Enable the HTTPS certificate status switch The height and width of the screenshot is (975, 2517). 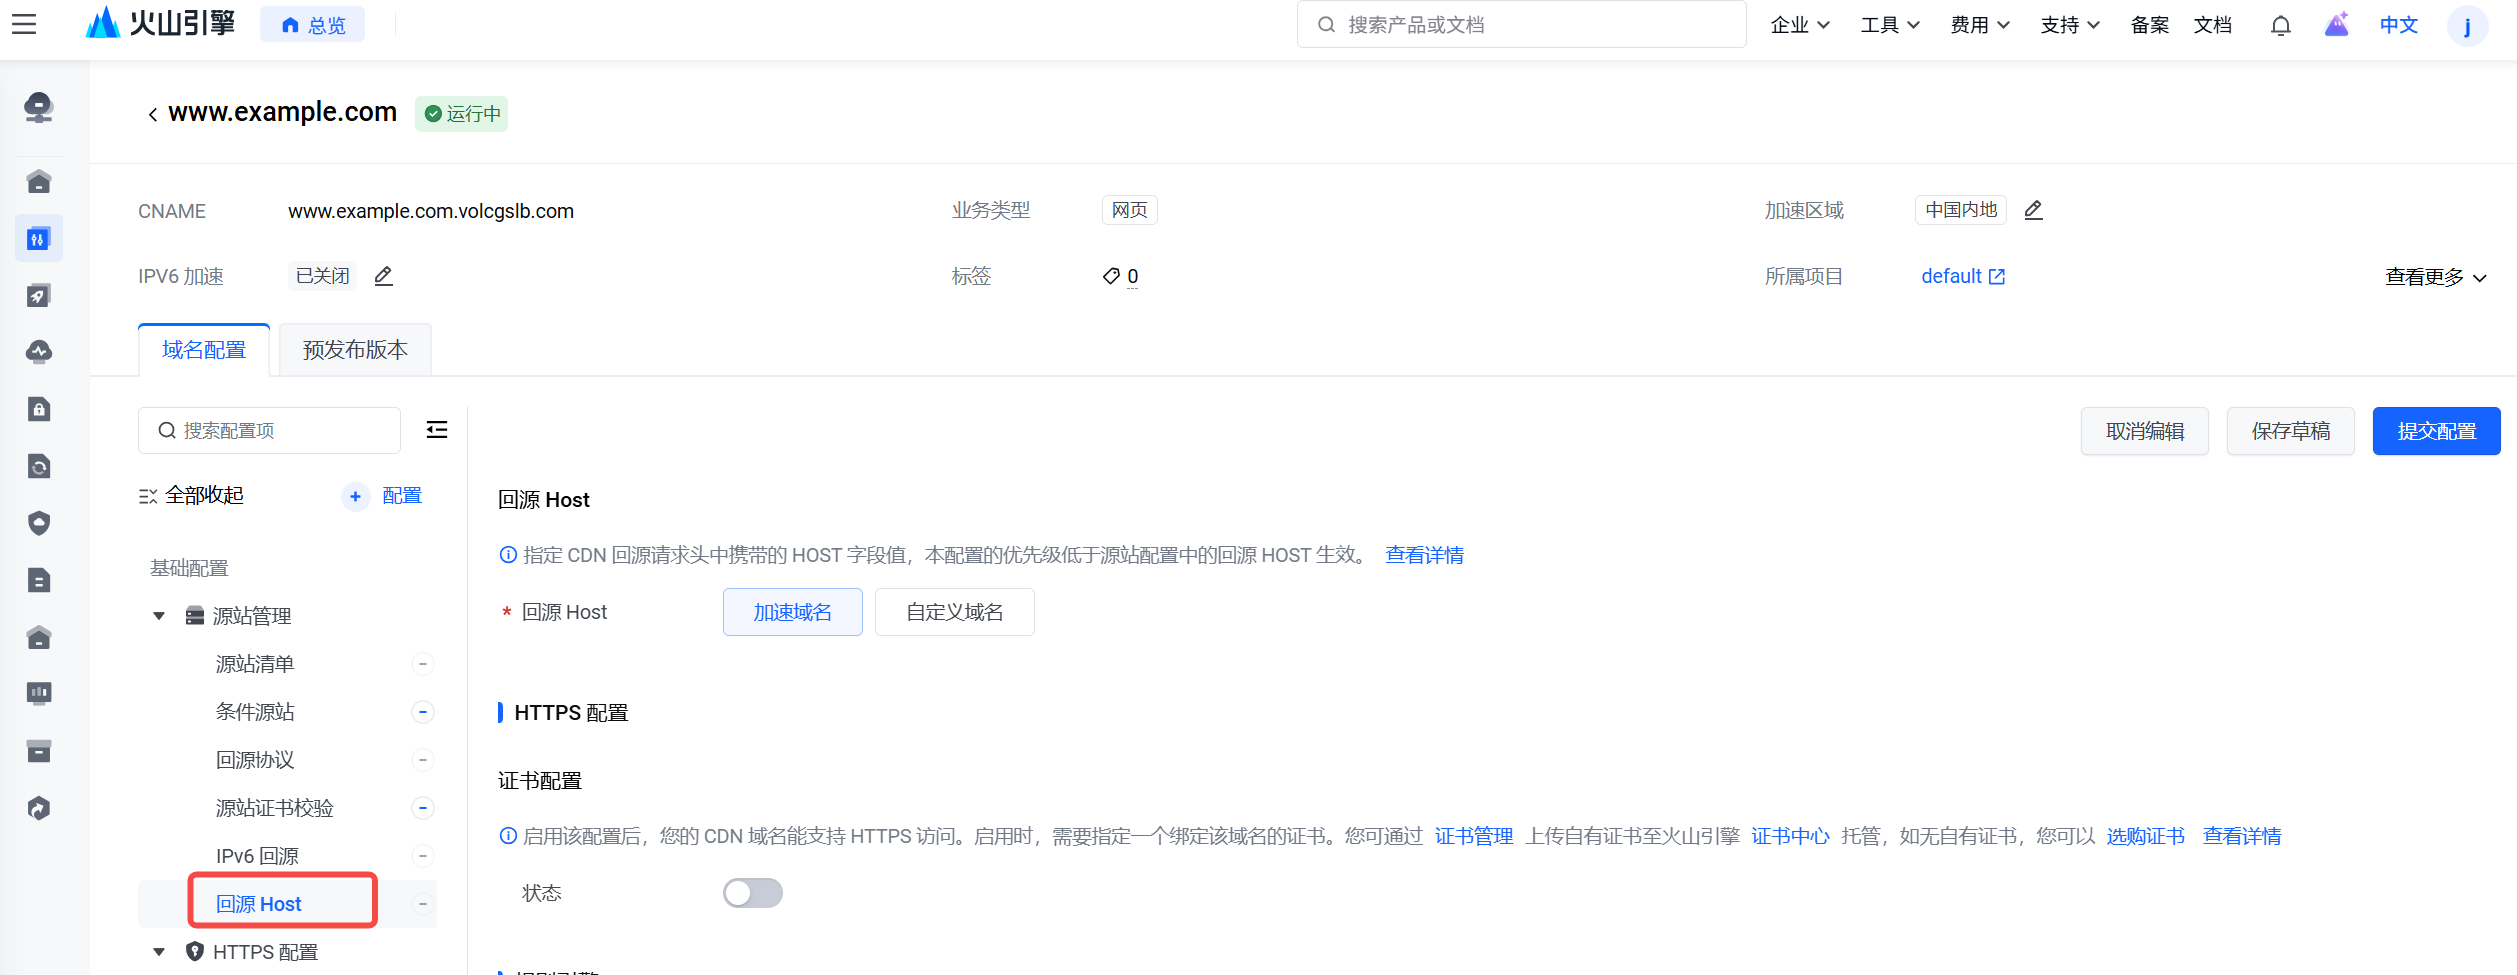752,893
